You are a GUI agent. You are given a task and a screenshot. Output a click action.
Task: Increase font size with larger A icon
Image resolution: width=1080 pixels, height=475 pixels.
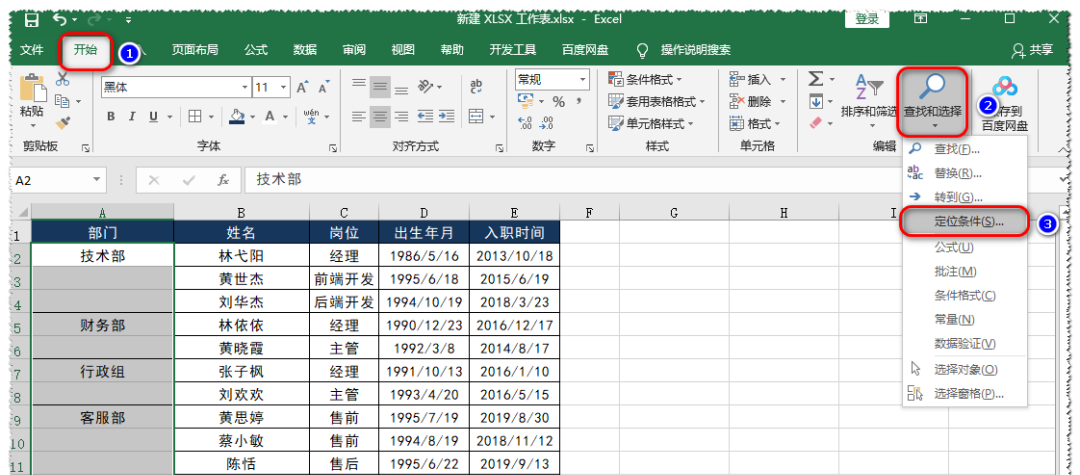coord(302,87)
